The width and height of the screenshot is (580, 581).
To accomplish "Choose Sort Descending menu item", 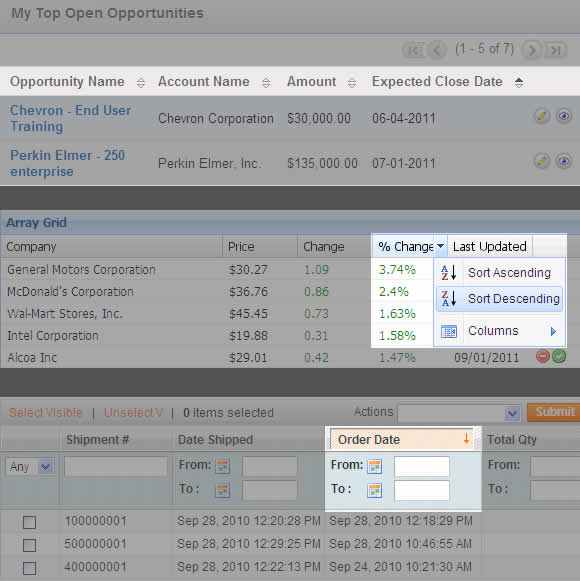I will click(x=500, y=299).
